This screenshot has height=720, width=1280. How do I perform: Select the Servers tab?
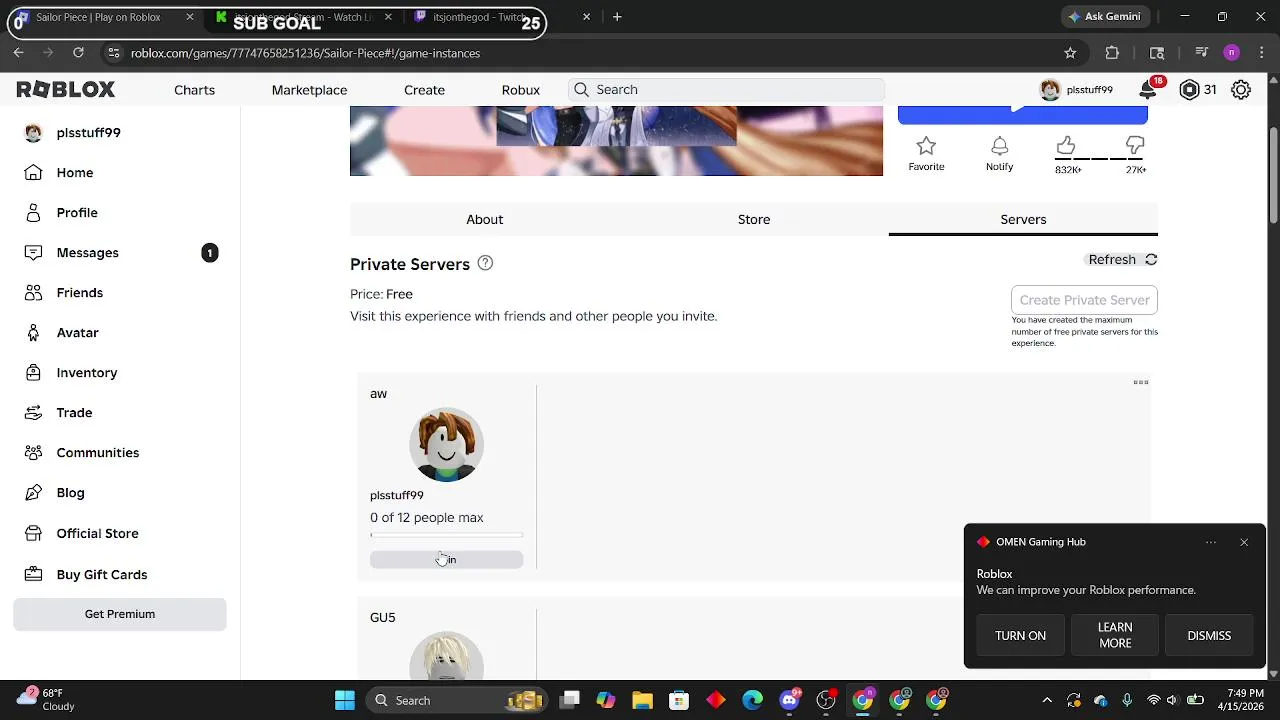point(1023,219)
